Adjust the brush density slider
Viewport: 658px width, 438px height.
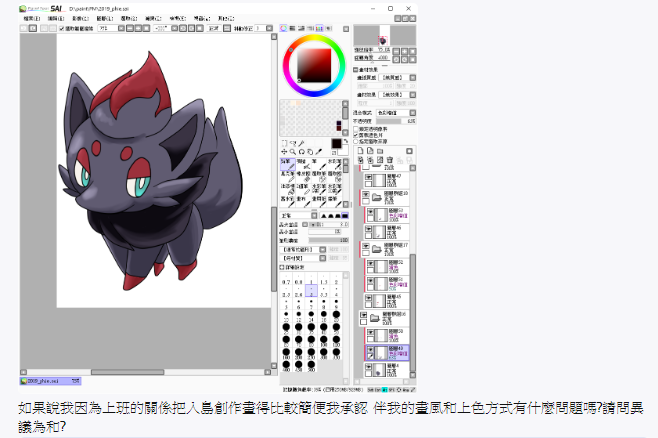(x=329, y=240)
